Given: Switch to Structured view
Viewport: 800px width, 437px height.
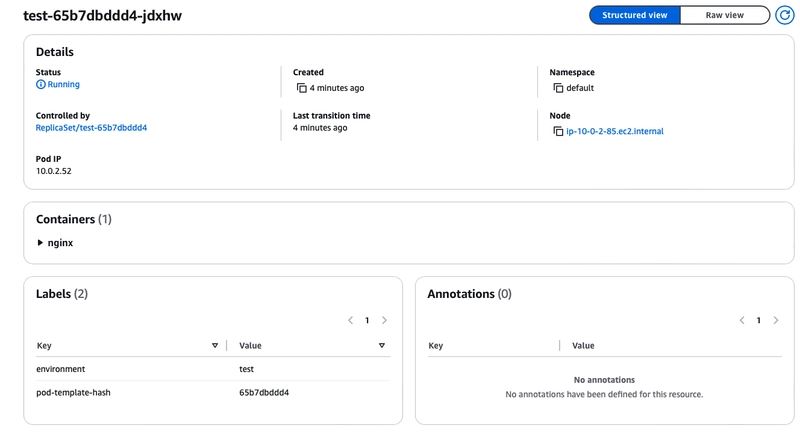Looking at the screenshot, I should [634, 16].
